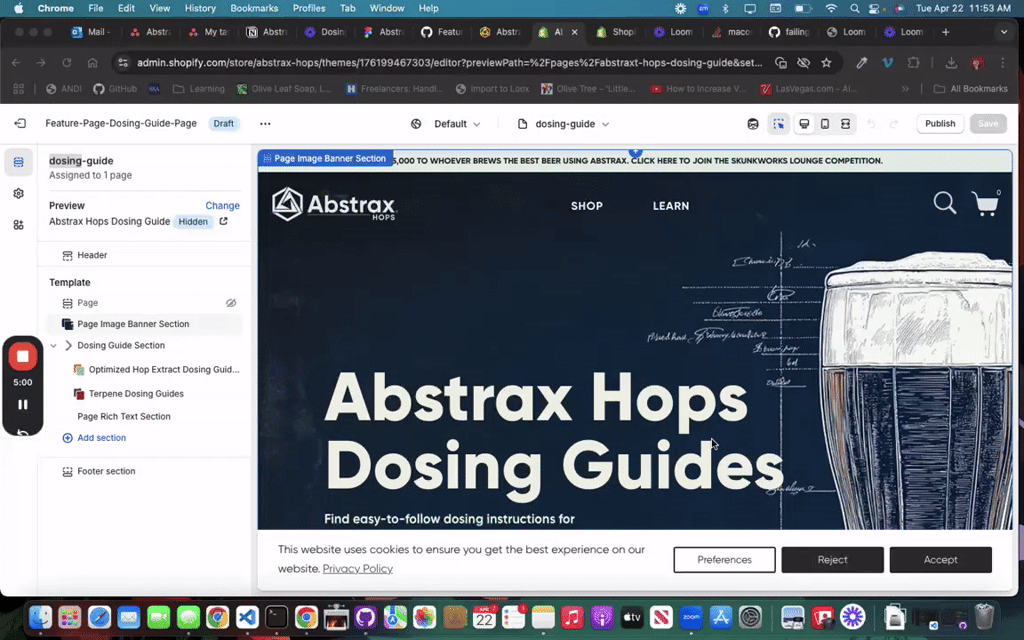This screenshot has width=1024, height=640.
Task: Open Theme settings gear in sidebar
Action: (x=18, y=193)
